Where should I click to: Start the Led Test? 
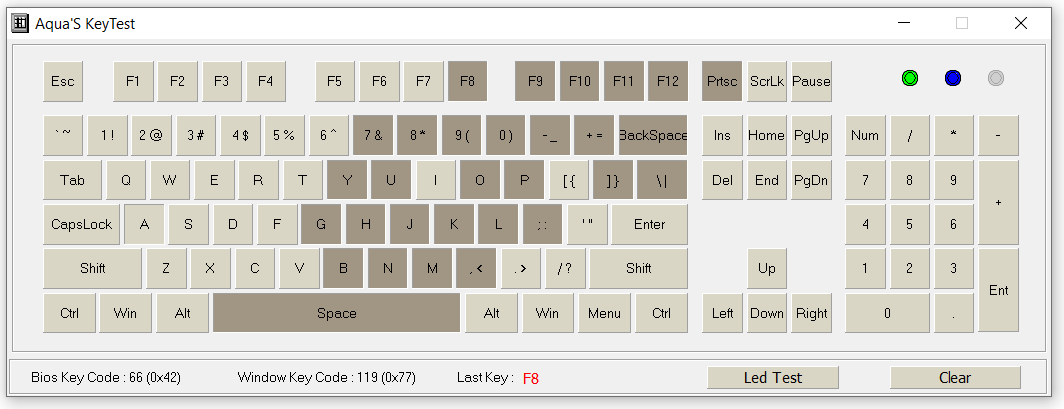(773, 378)
